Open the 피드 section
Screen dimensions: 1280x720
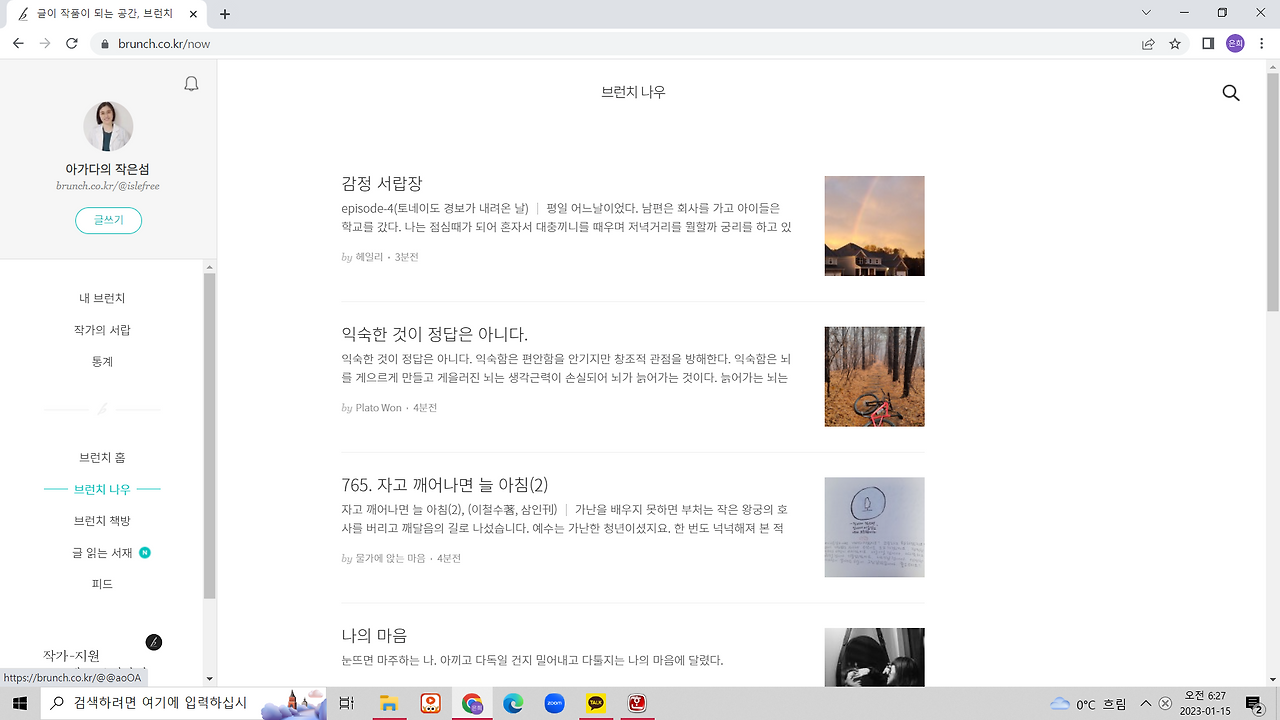101,583
